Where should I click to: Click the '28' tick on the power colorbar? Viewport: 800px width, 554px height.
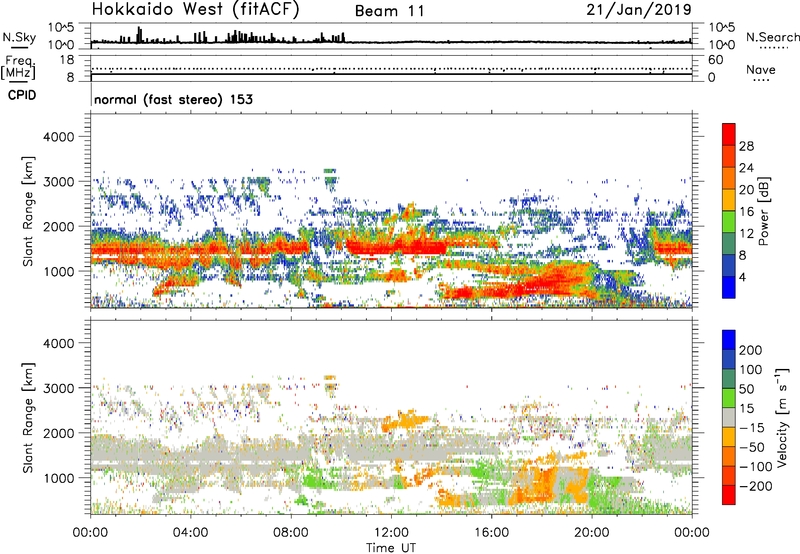[x=746, y=146]
